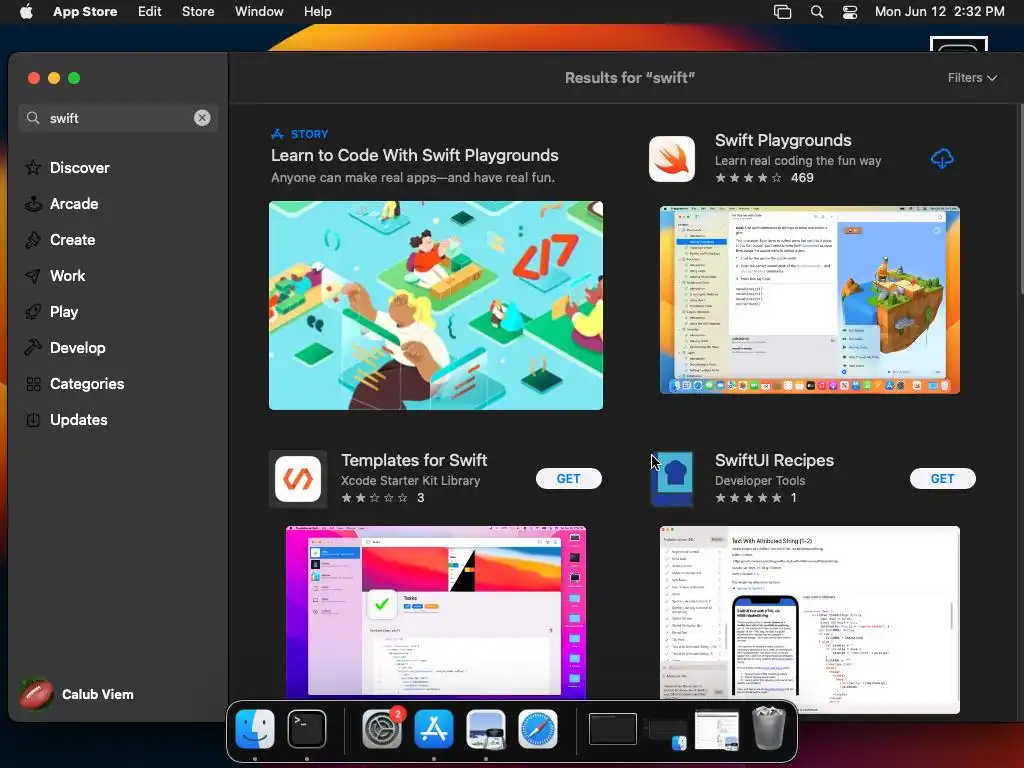Open the App Store menu
Viewport: 1024px width, 768px height.
(x=85, y=12)
